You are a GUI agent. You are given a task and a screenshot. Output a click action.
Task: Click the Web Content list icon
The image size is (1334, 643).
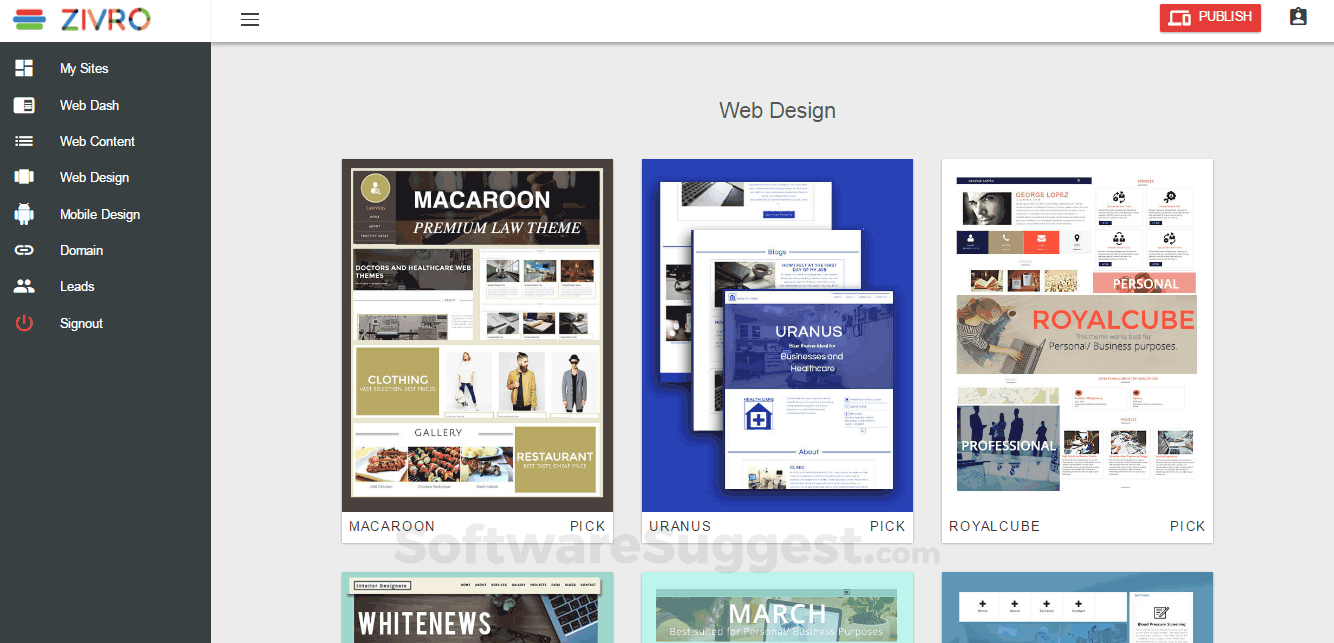24,141
